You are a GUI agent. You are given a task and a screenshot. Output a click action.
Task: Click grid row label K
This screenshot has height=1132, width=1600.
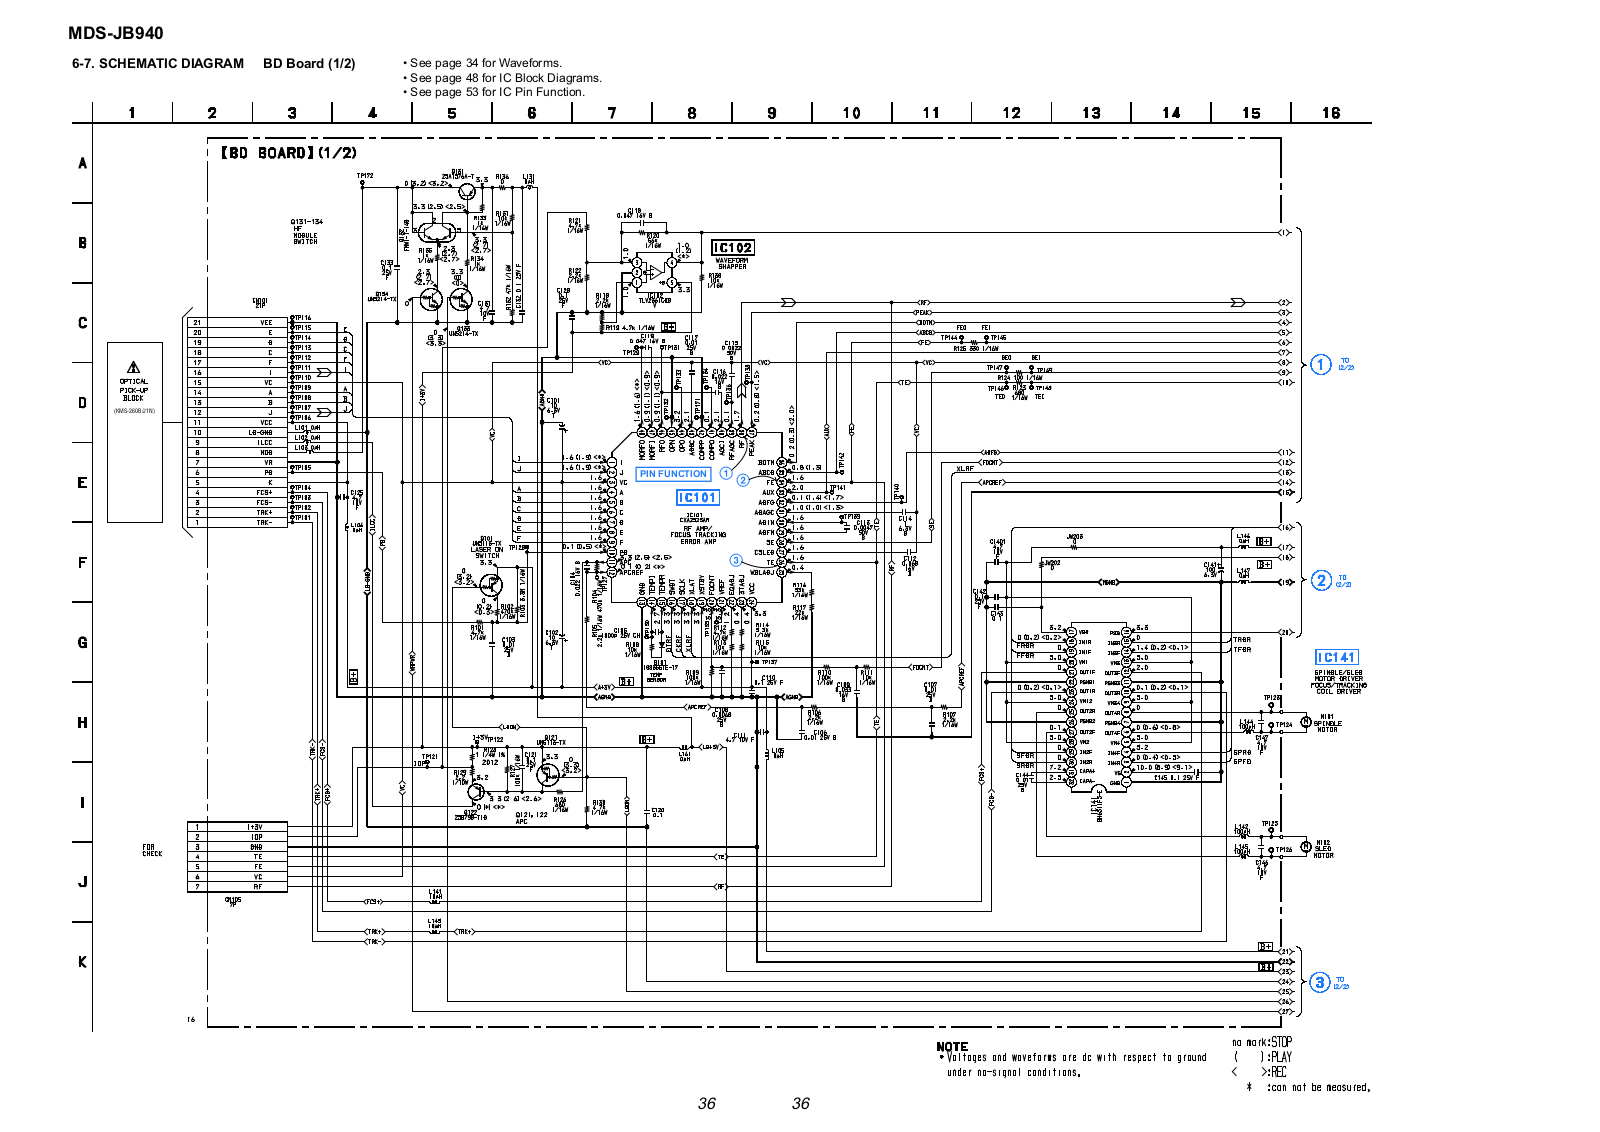82,962
